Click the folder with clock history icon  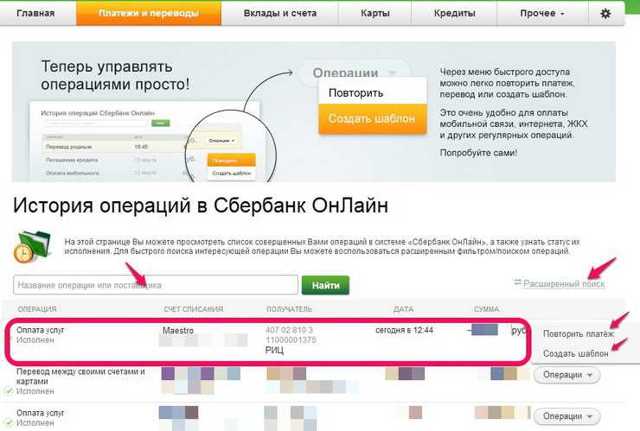(32, 247)
